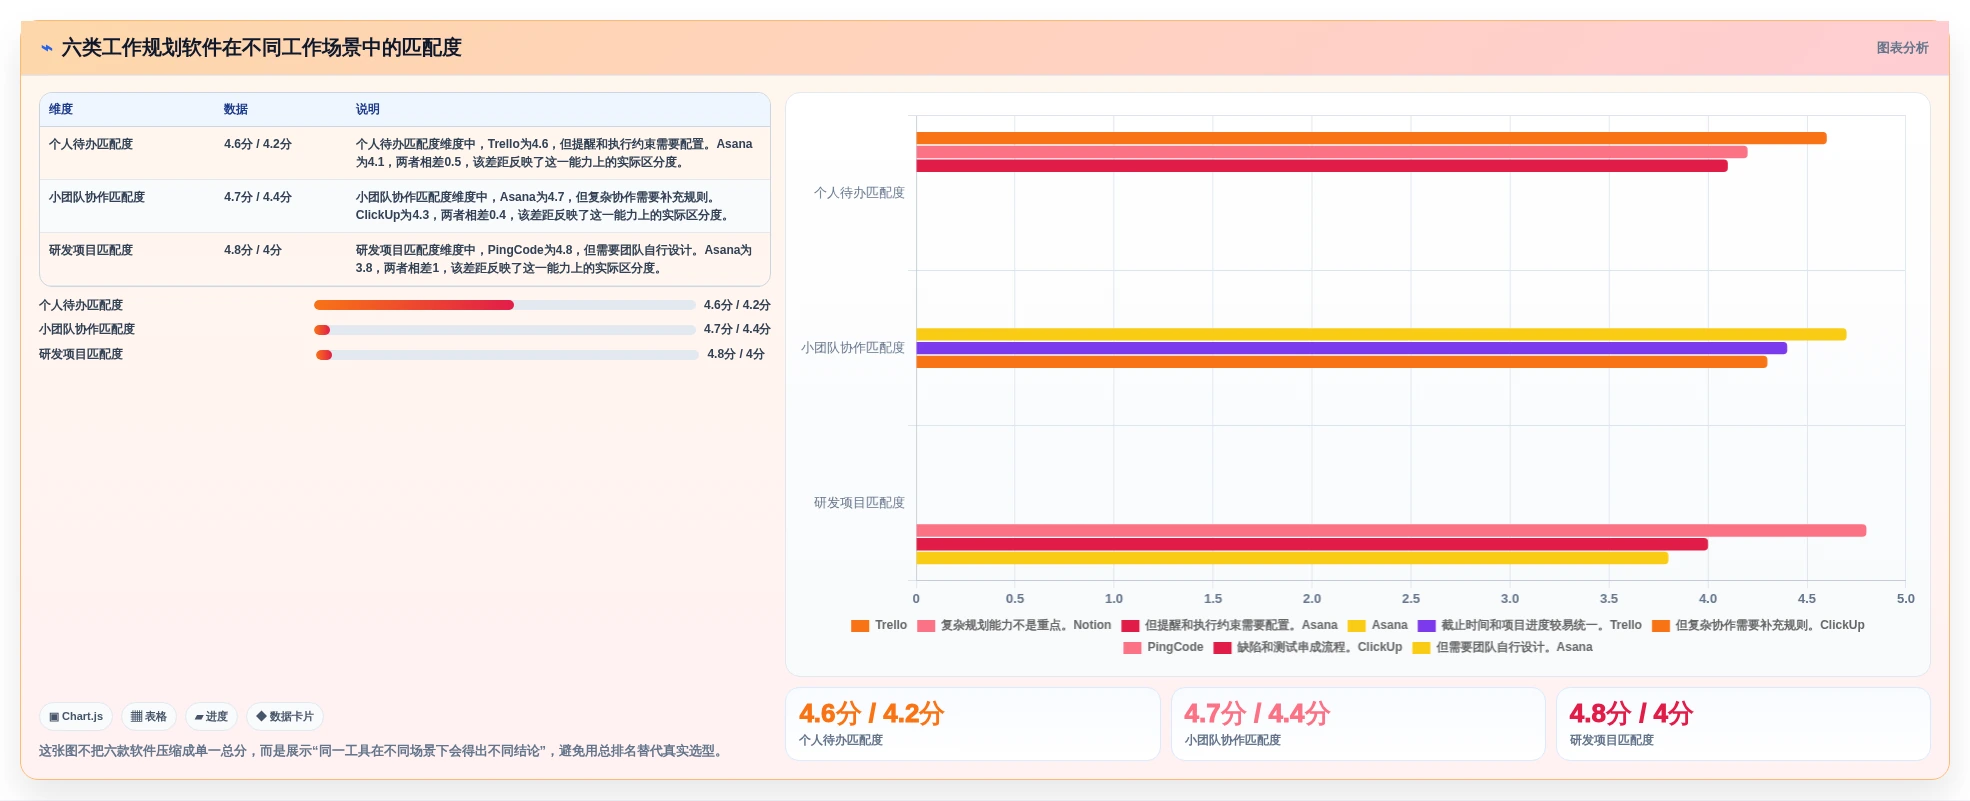Open the Chart.js tag chip
The width and height of the screenshot is (1970, 801).
click(x=76, y=717)
